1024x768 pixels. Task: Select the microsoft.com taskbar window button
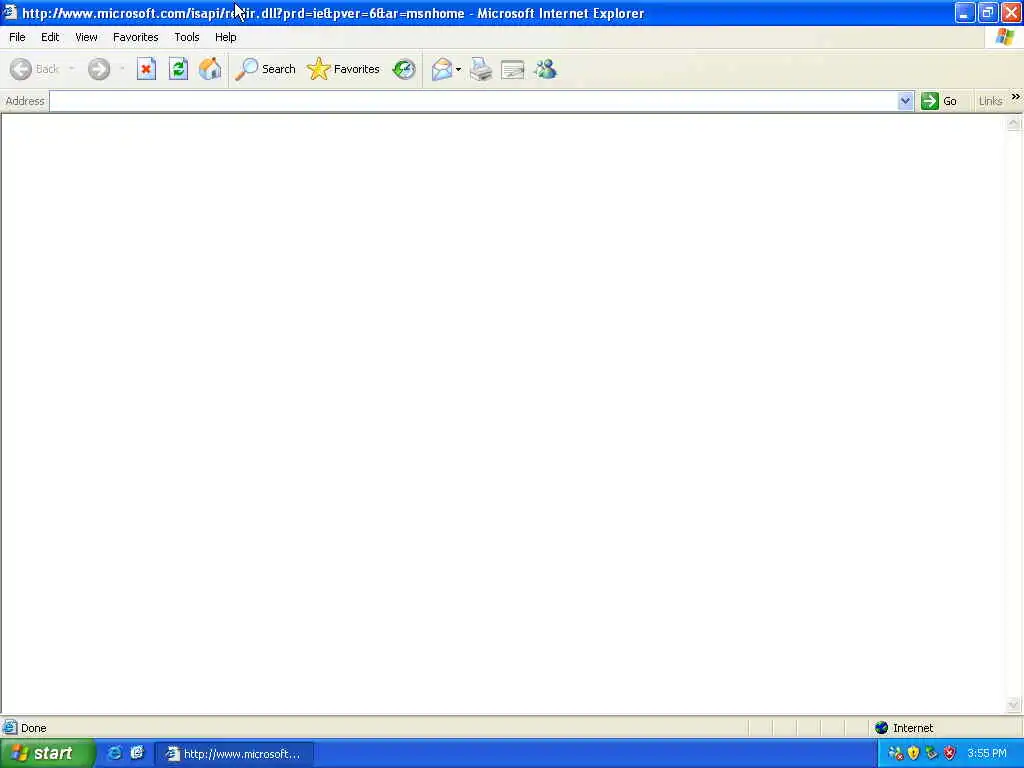pos(234,754)
